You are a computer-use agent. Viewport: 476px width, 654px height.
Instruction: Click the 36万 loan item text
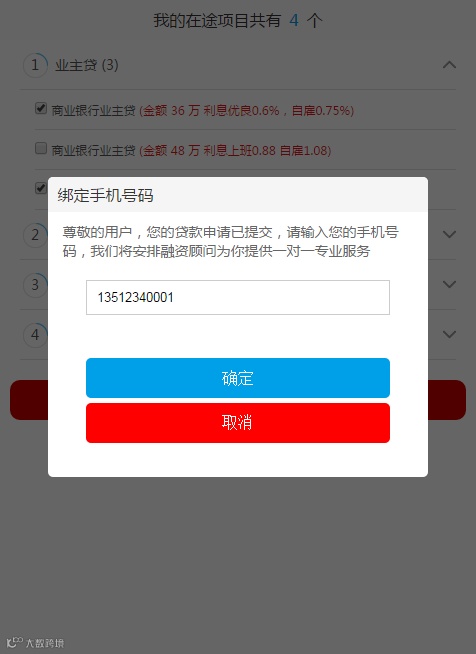click(203, 111)
